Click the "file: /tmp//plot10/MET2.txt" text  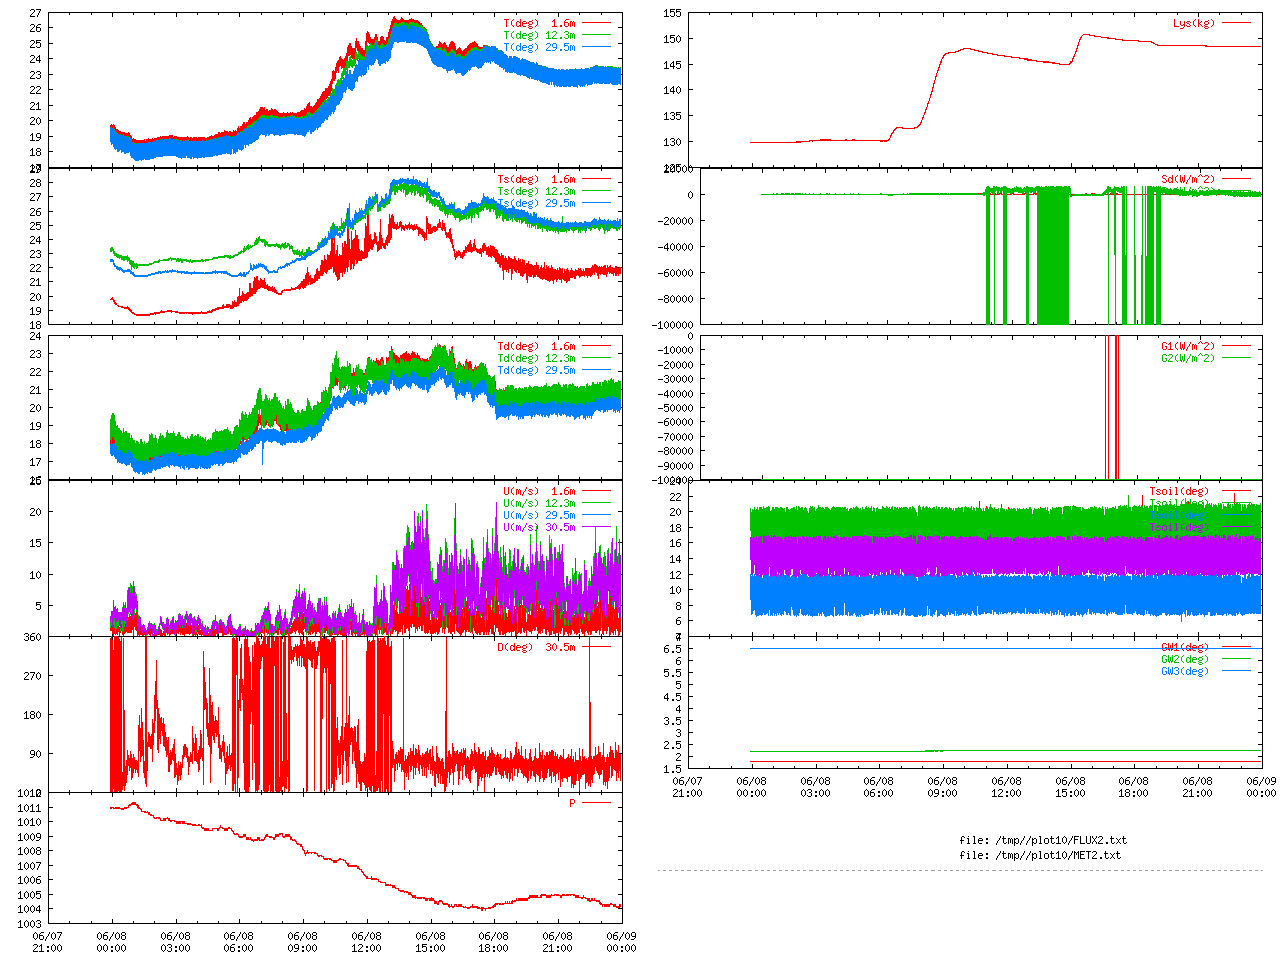tap(1040, 855)
